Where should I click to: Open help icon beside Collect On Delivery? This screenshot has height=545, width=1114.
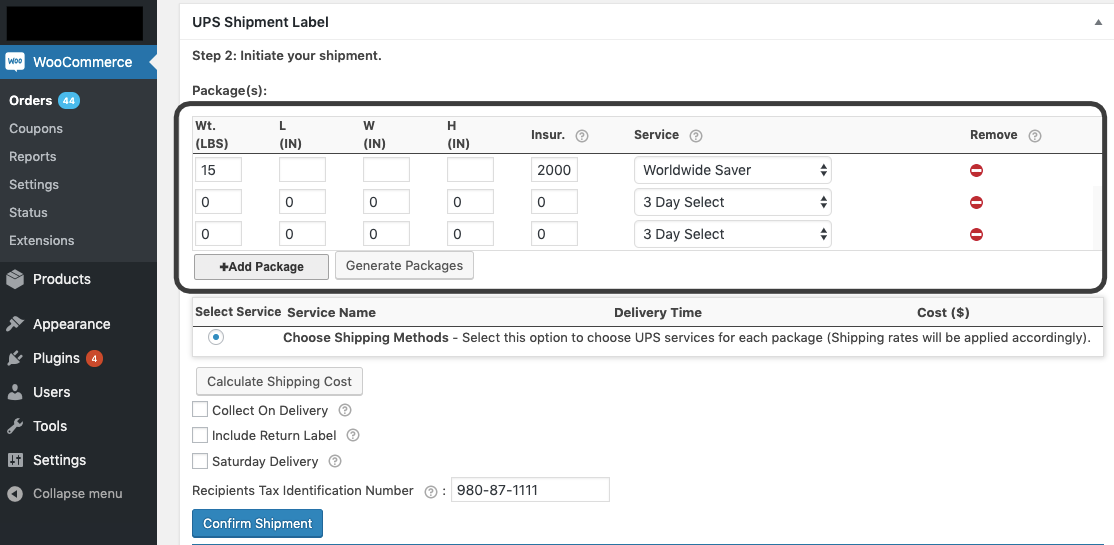345,410
